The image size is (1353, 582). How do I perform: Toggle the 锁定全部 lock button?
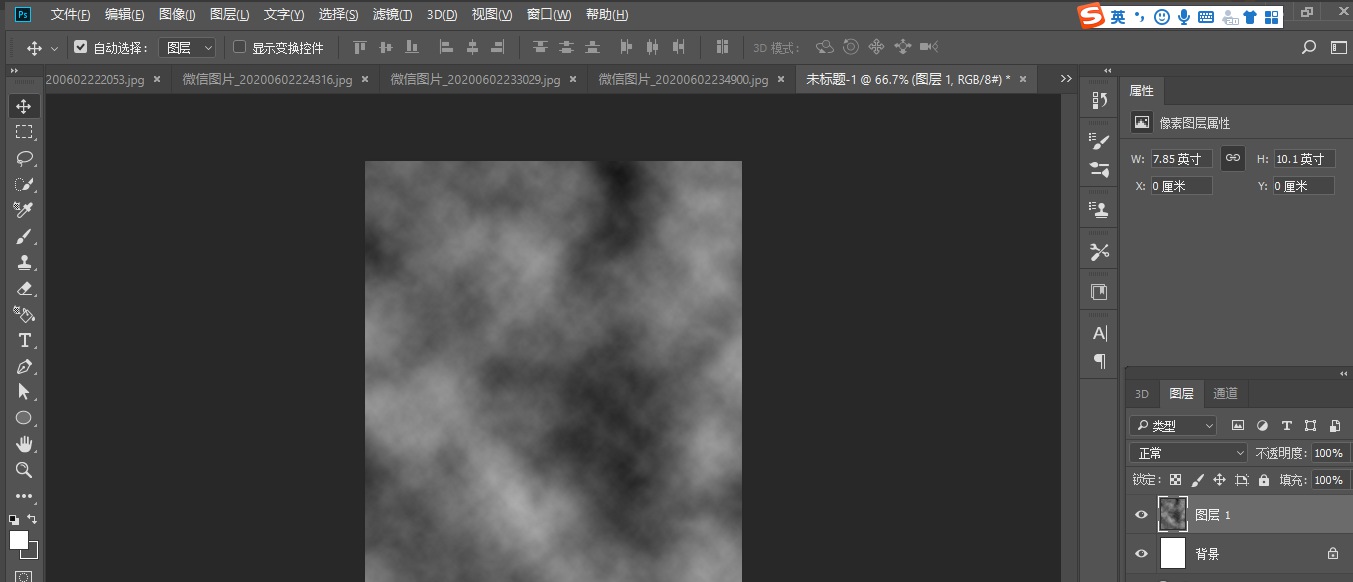[x=1264, y=480]
